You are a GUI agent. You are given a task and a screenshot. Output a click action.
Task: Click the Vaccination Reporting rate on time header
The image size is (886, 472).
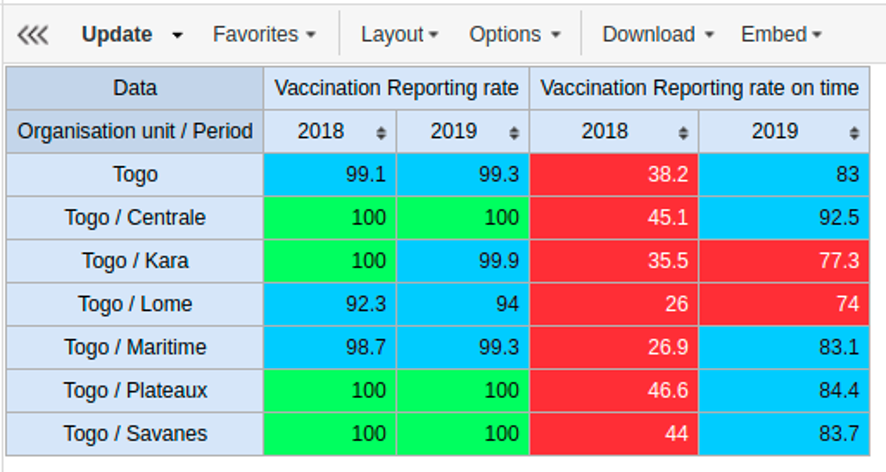[699, 88]
